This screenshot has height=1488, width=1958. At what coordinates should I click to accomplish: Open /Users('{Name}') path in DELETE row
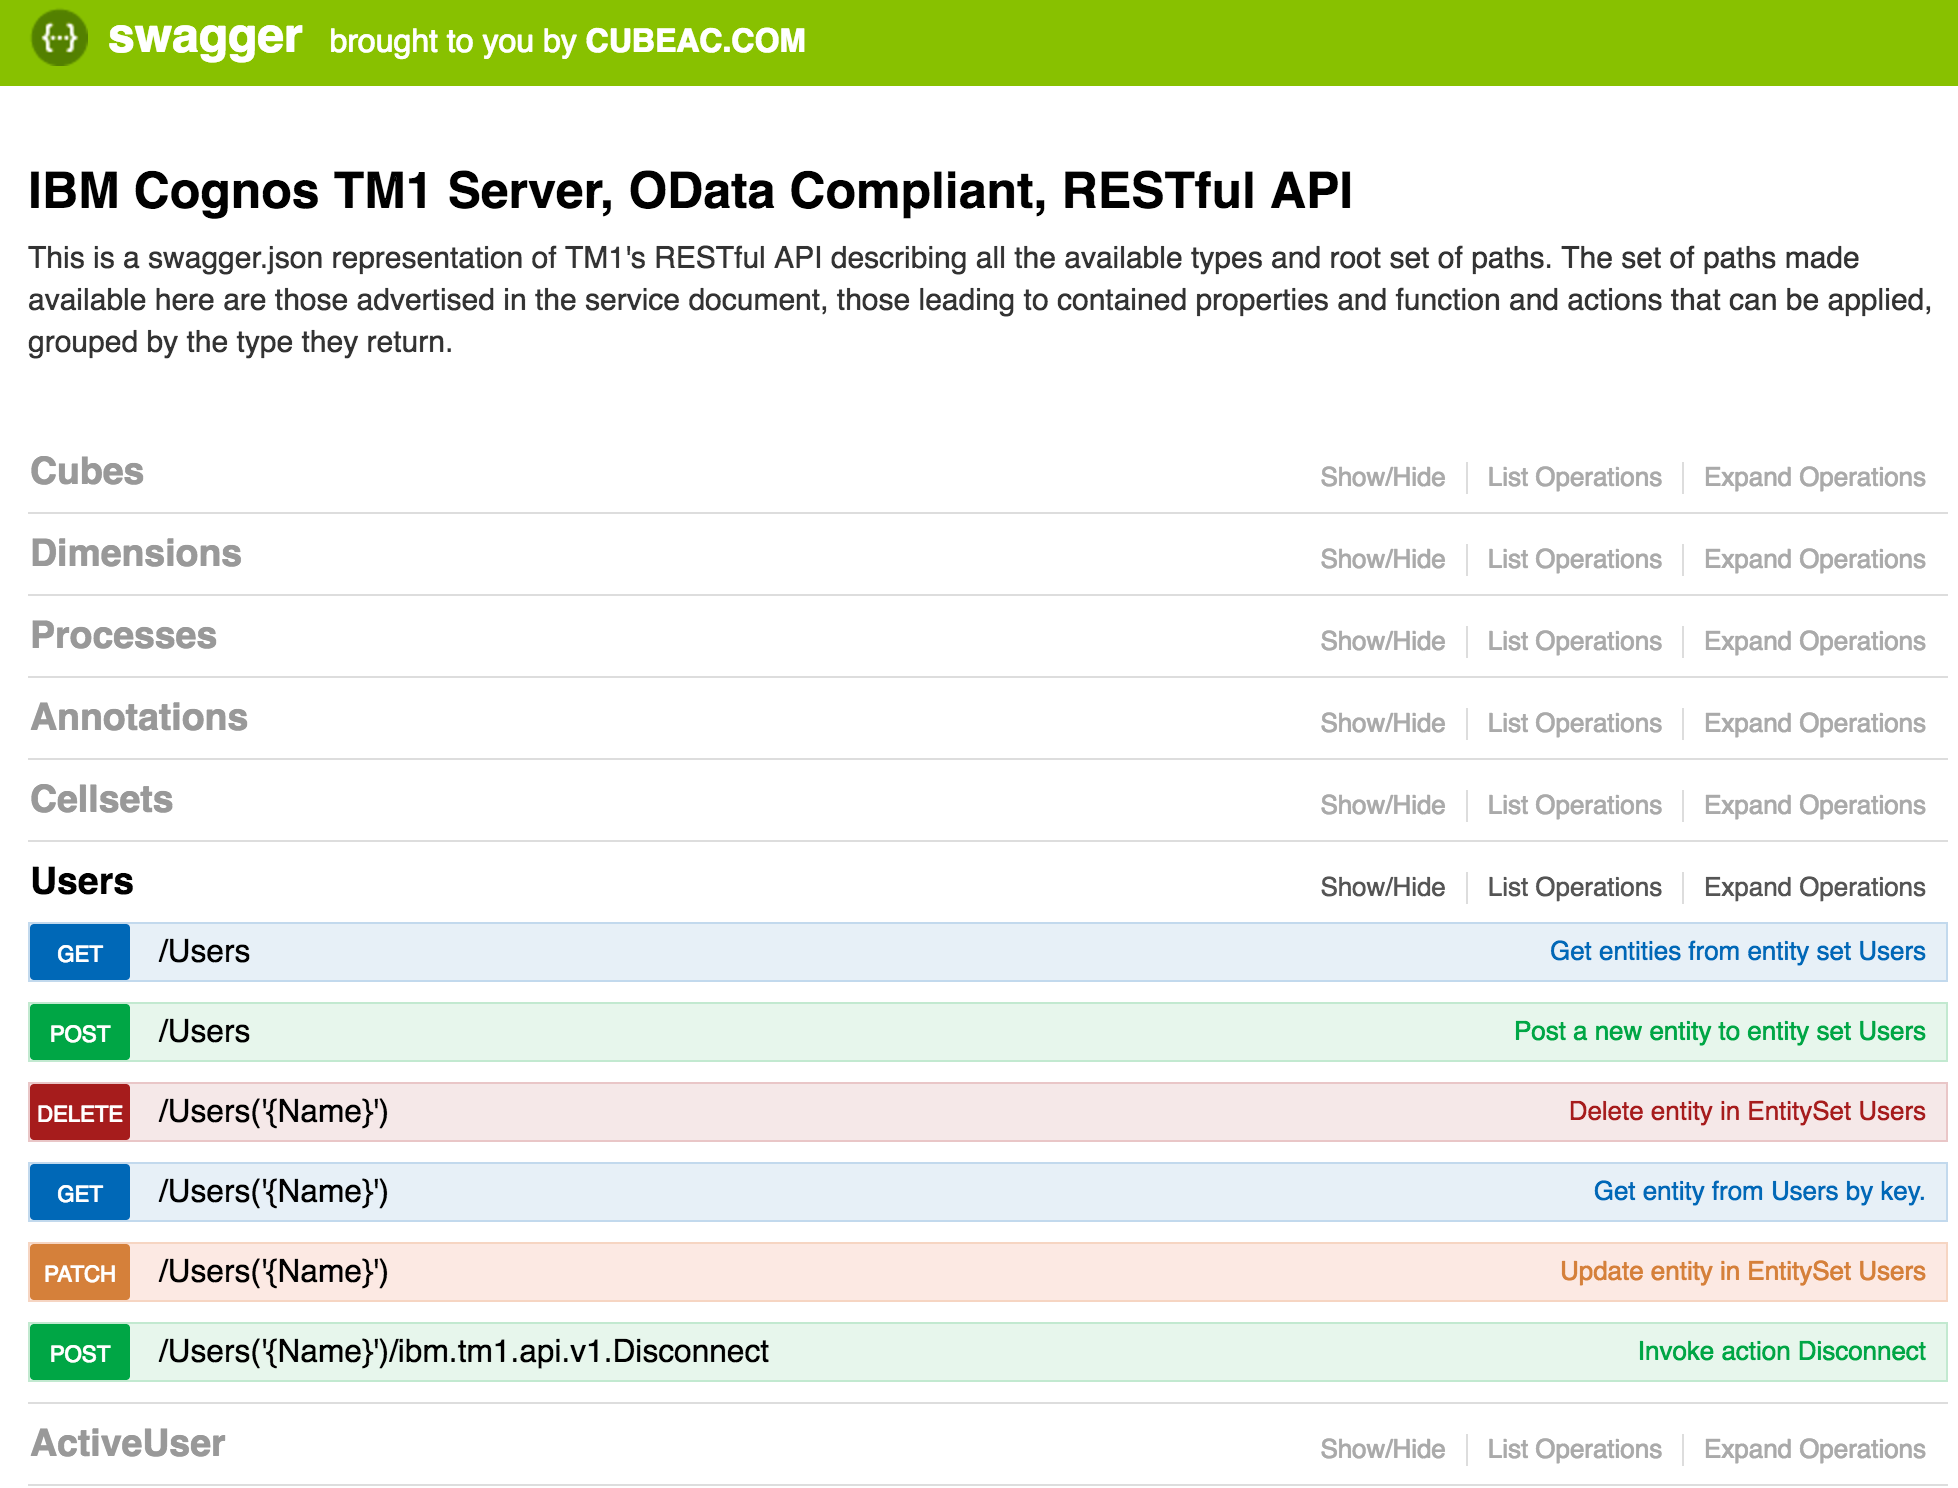tap(273, 1111)
